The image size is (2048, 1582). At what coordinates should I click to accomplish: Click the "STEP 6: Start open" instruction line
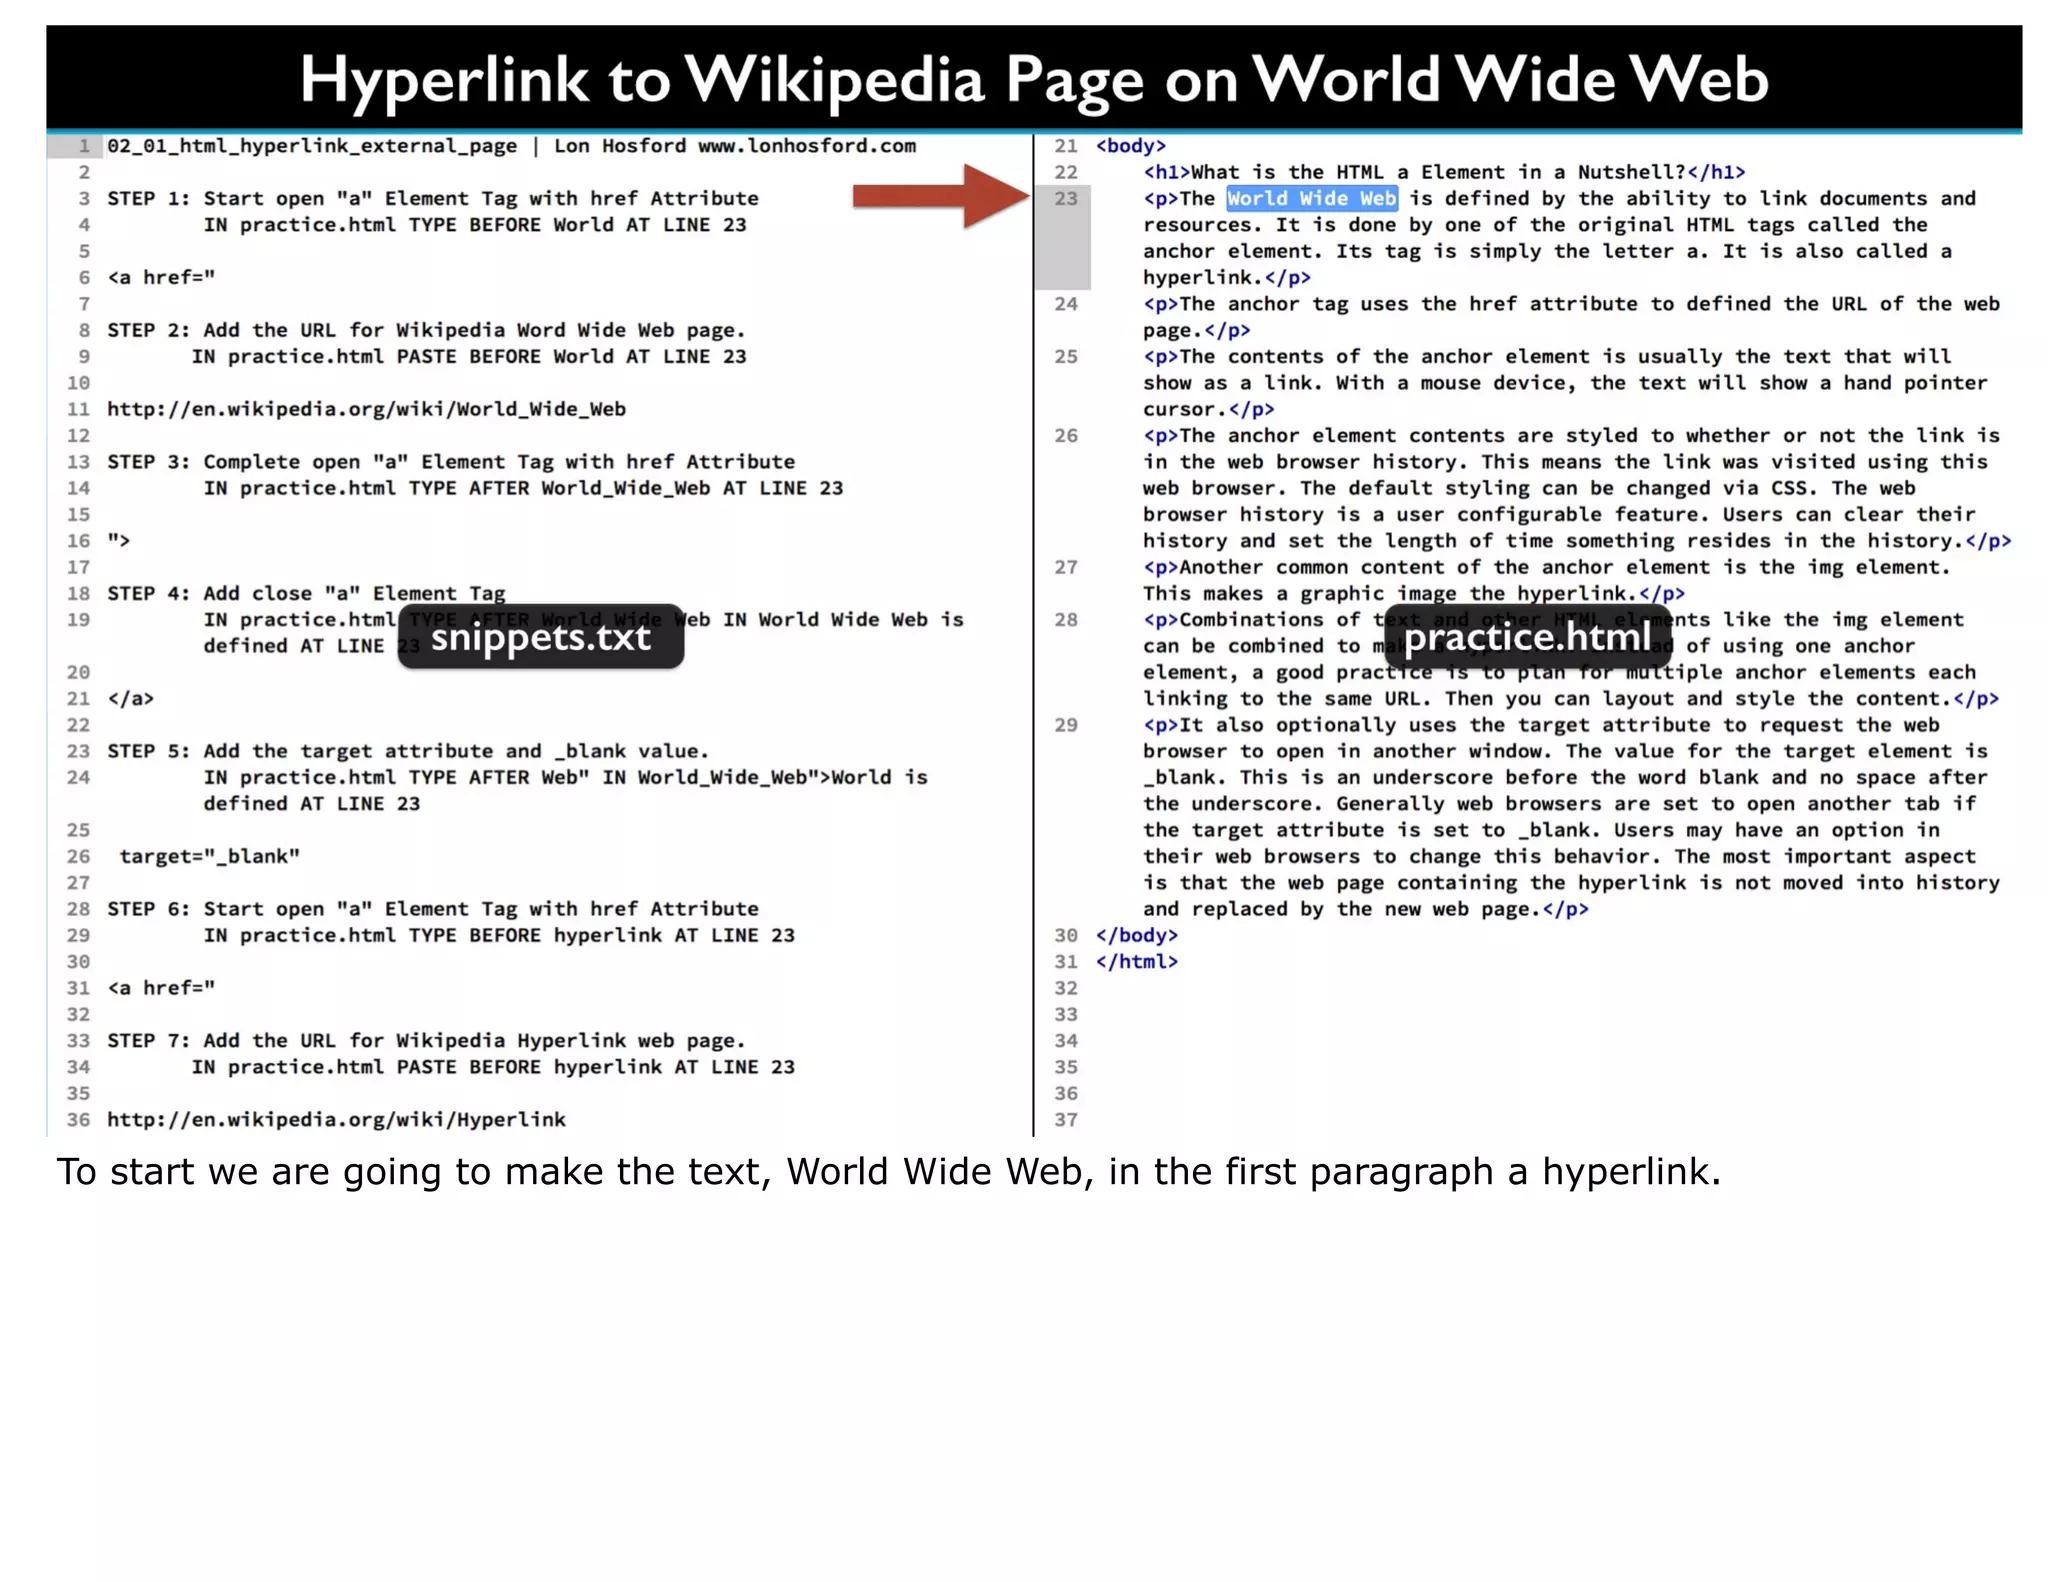click(x=433, y=908)
